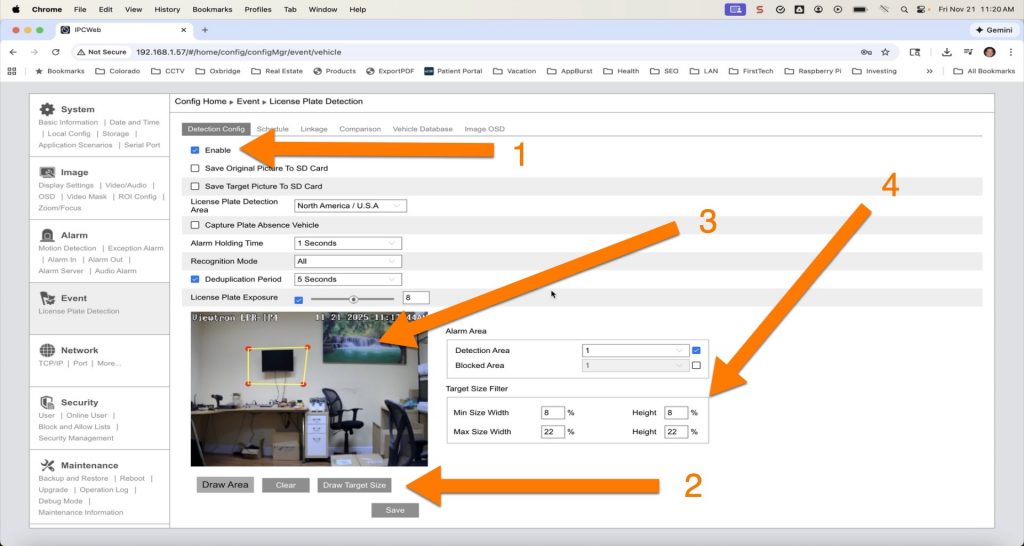Viewport: 1024px width, 546px height.
Task: Click the License Plate Exposure slider
Action: click(353, 298)
